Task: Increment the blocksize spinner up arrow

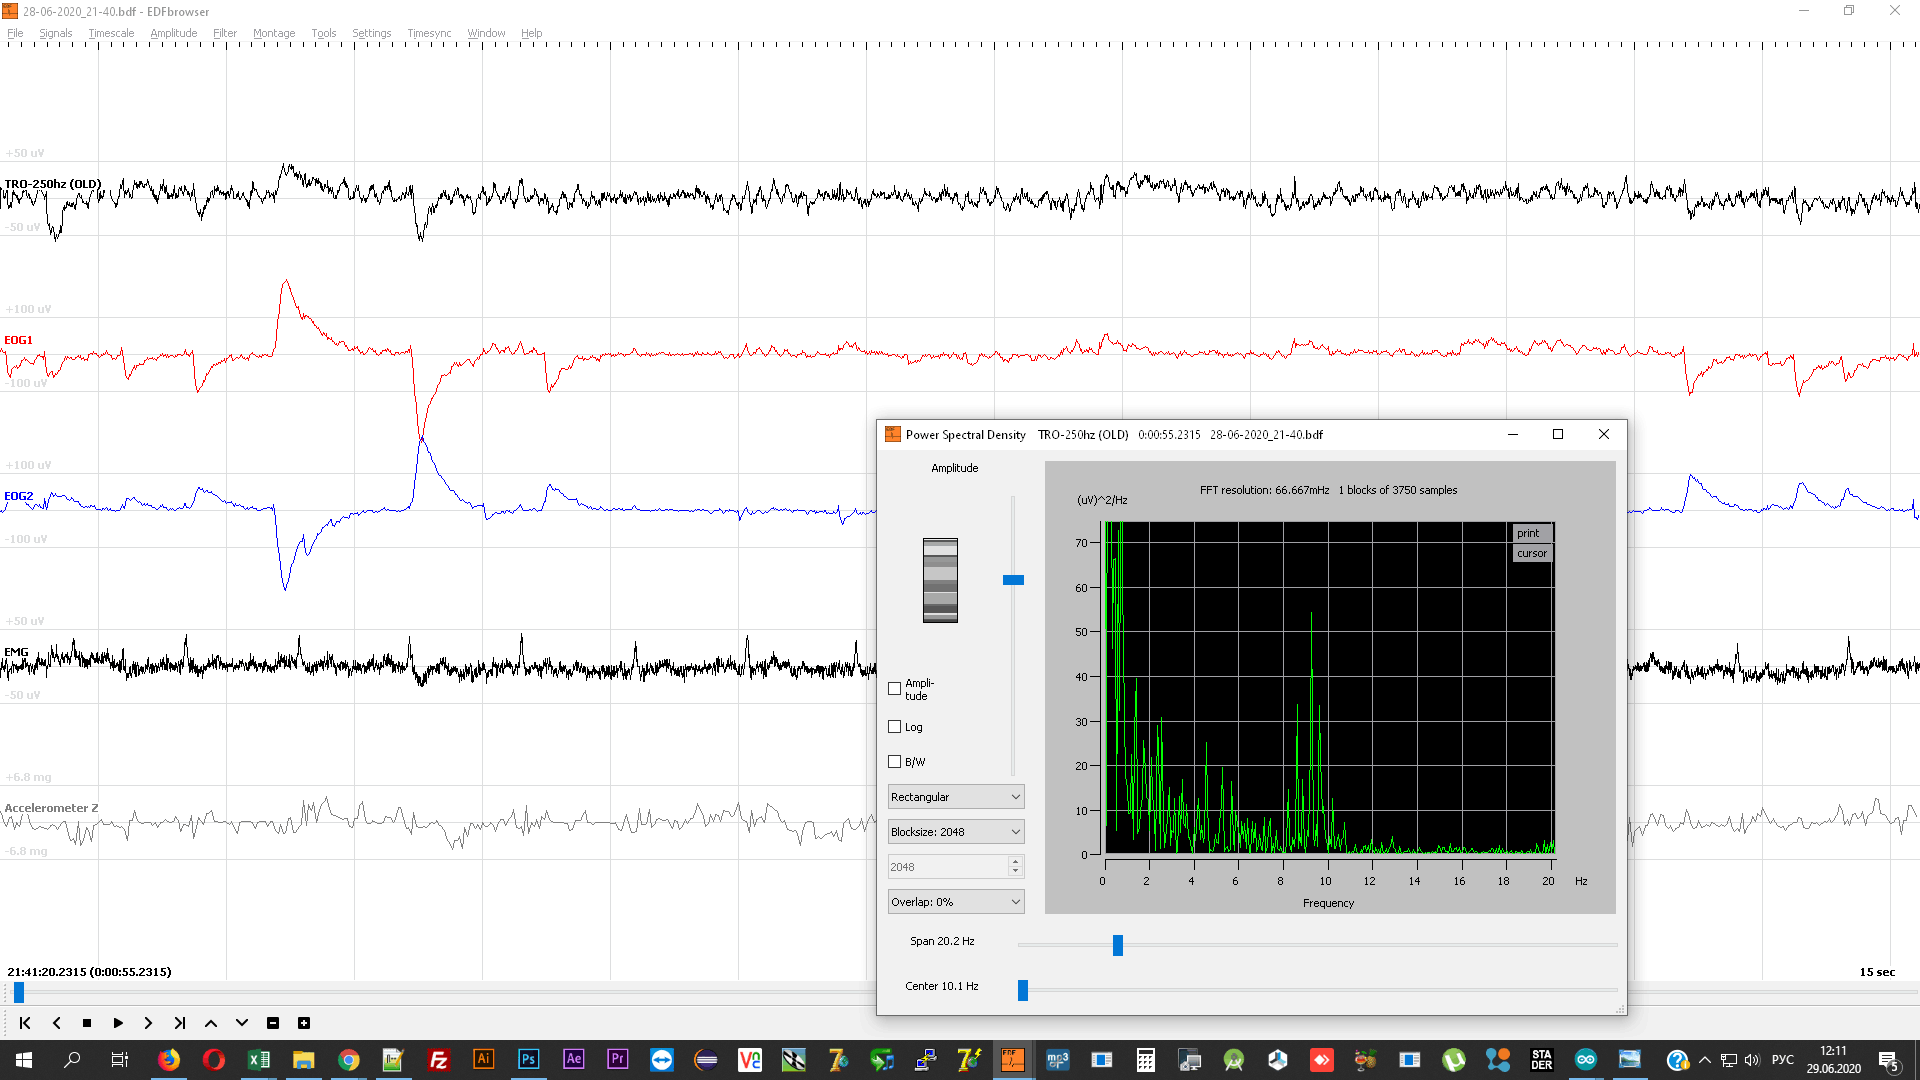Action: 1016,861
